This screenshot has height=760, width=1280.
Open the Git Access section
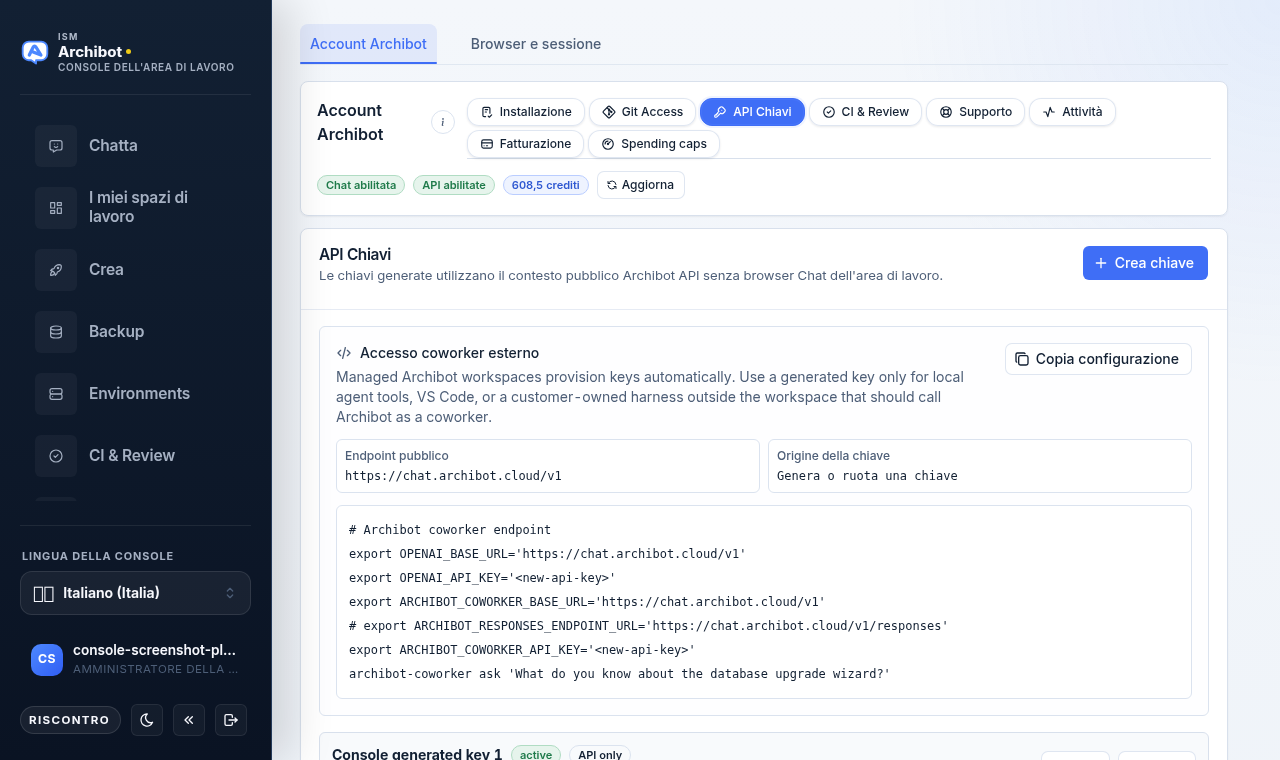[x=642, y=112]
